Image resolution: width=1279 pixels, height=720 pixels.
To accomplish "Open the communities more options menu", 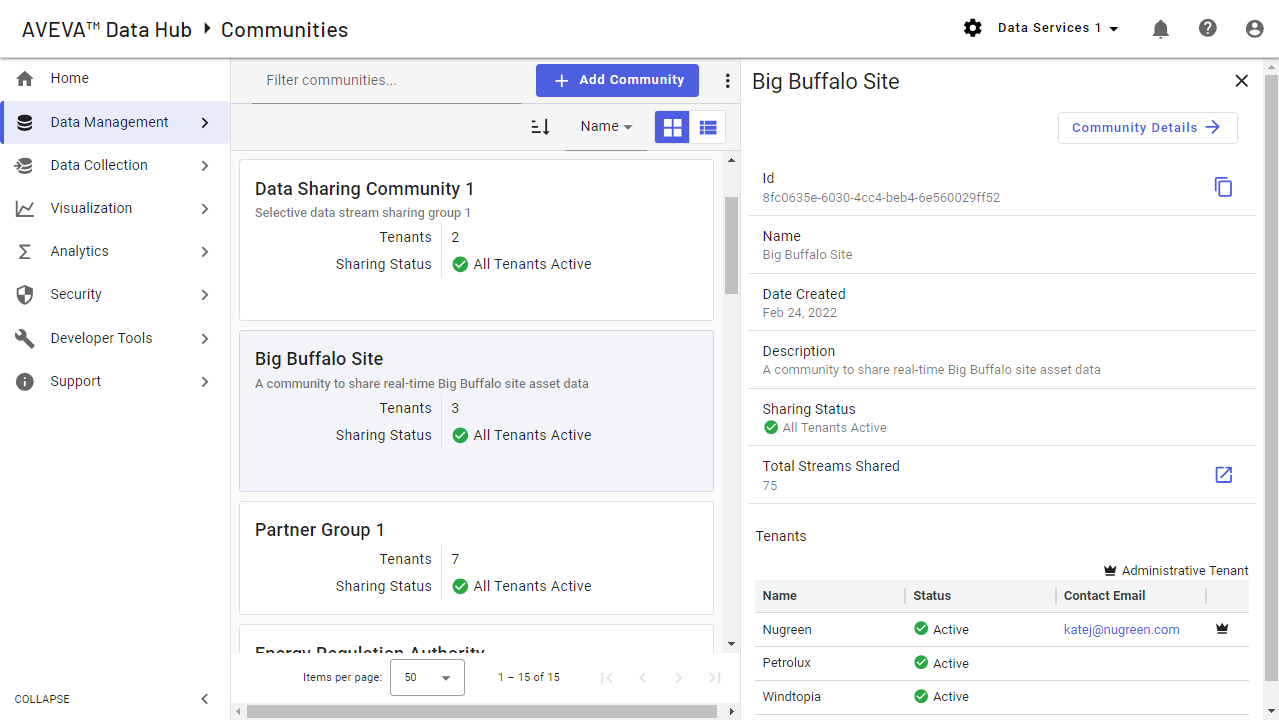I will coord(727,81).
